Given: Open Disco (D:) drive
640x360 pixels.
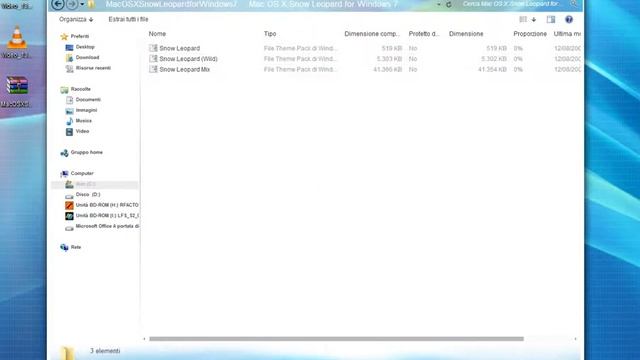Looking at the screenshot, I should coord(88,195).
